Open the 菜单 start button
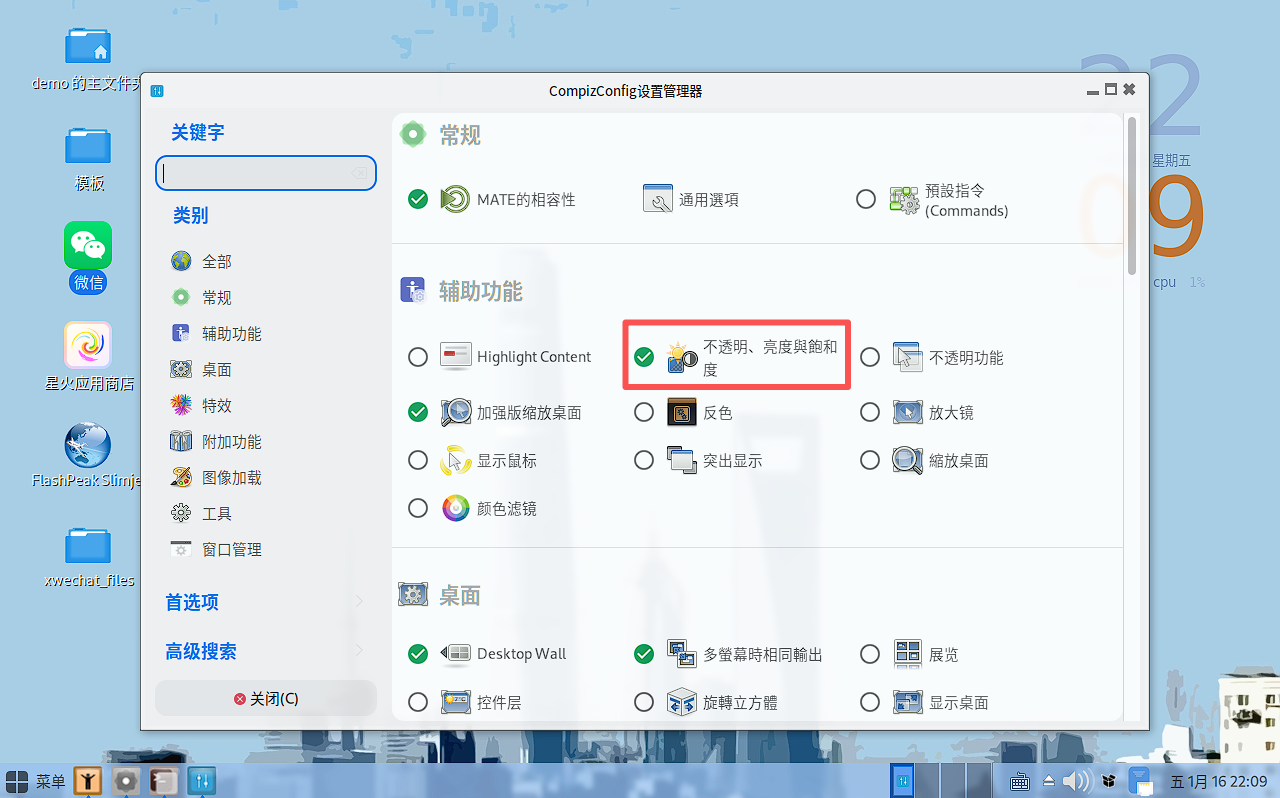The image size is (1280, 798). (36, 781)
